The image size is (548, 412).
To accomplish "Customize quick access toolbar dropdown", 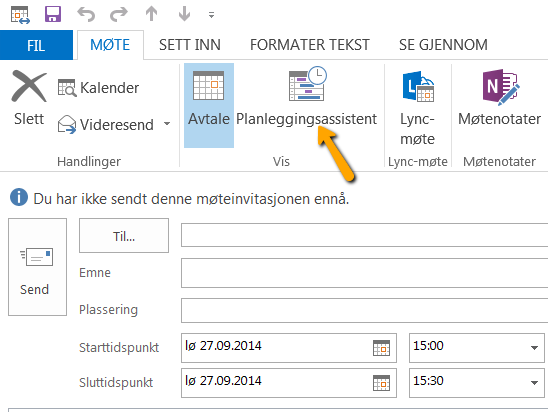I will (x=211, y=15).
